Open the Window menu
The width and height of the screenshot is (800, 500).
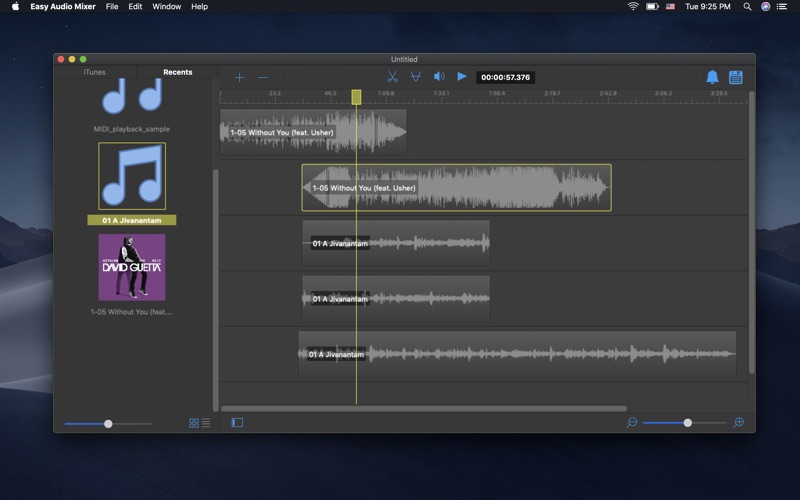(166, 6)
